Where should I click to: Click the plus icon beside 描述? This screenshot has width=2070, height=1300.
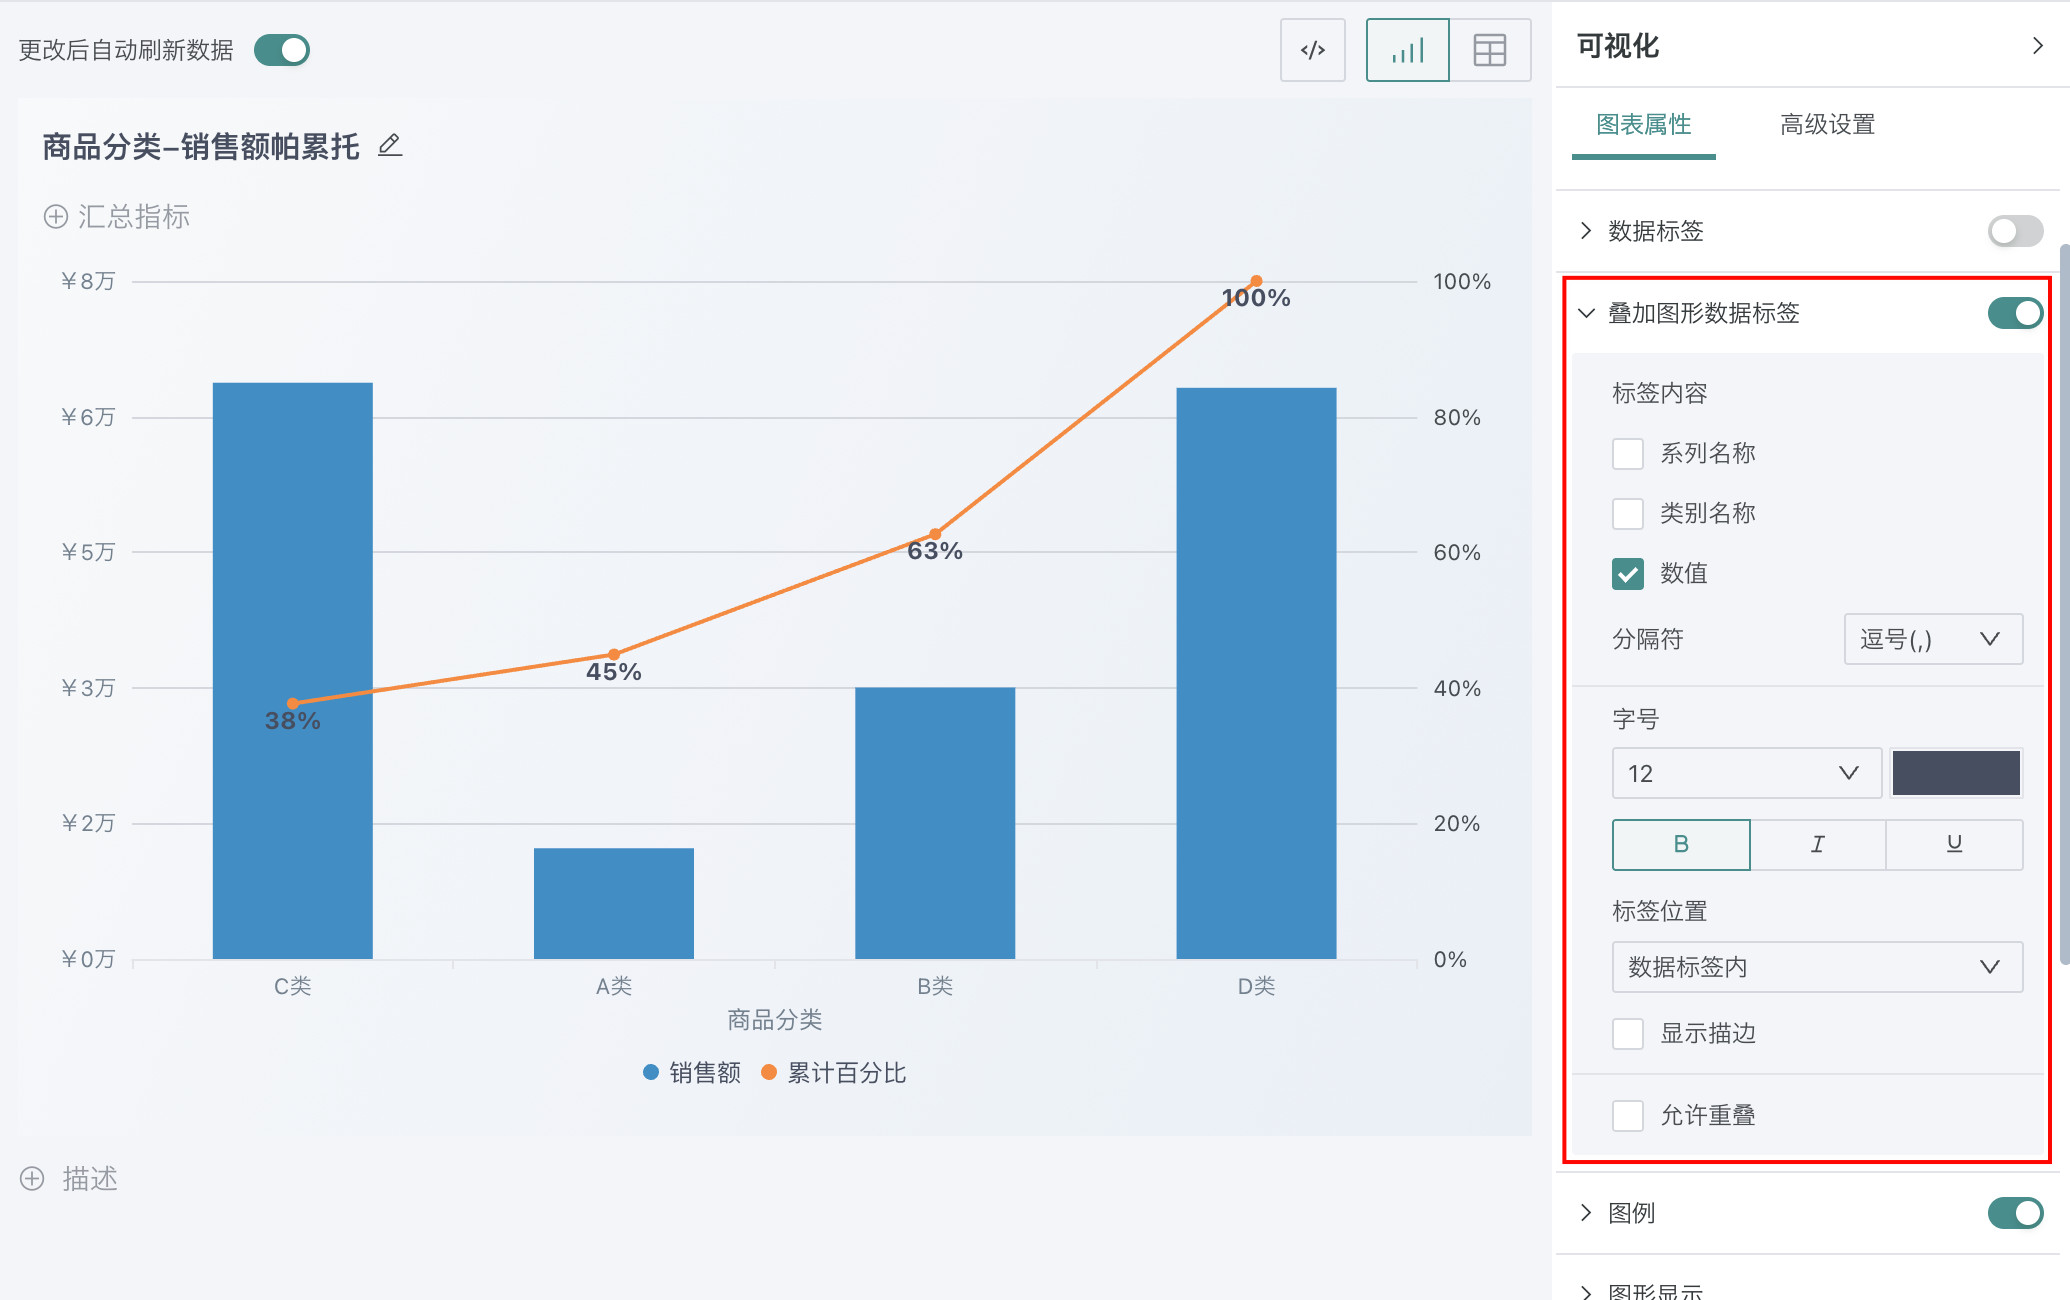(32, 1179)
